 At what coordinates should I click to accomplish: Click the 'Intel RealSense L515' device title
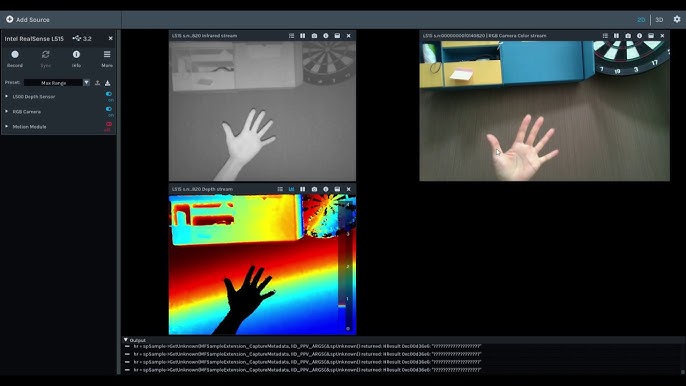pos(34,39)
